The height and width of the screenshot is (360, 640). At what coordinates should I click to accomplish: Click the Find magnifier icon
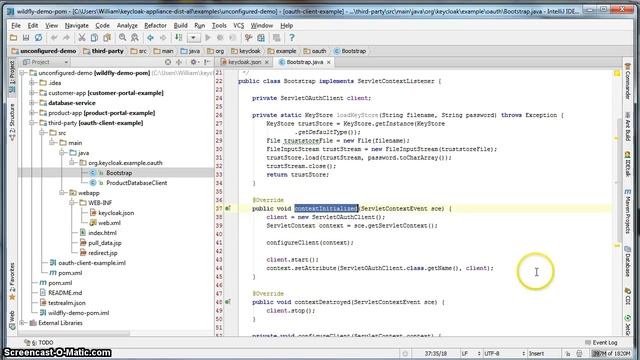coord(122,38)
